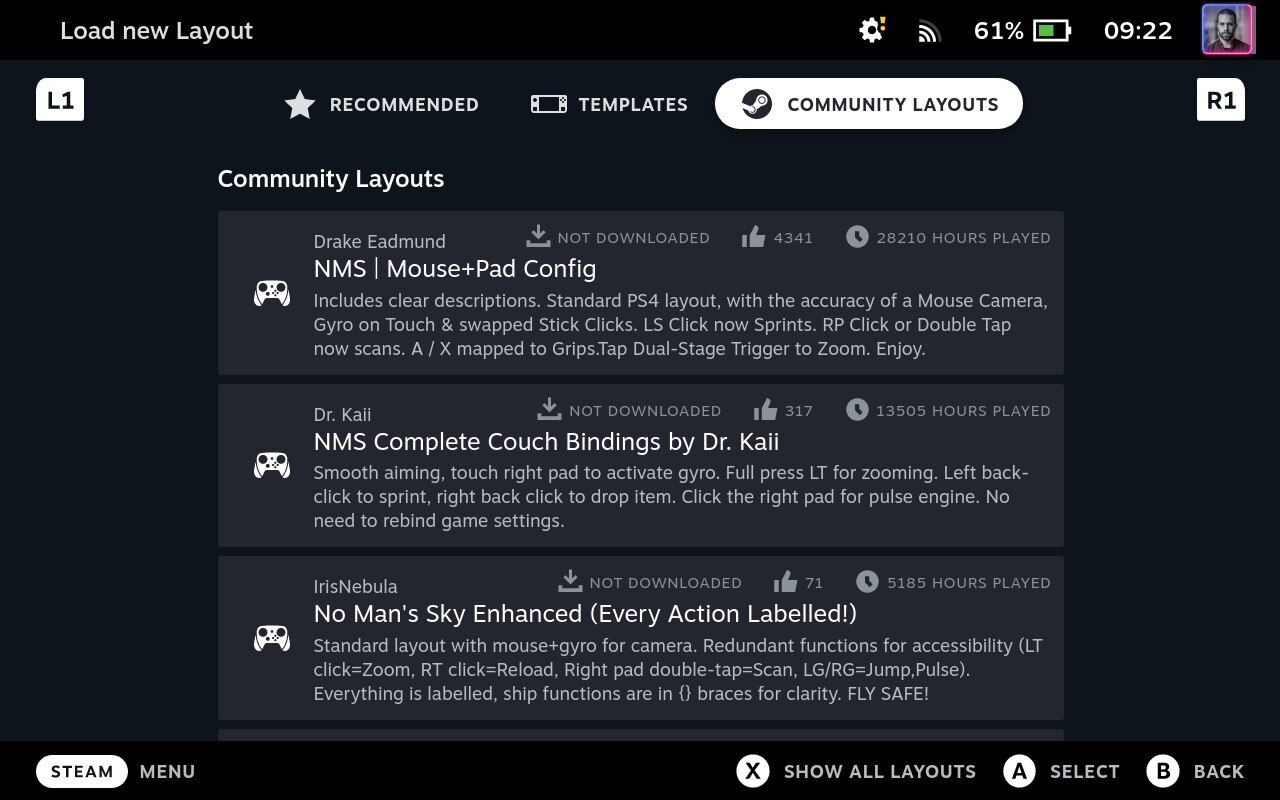This screenshot has width=1280, height=800.
Task: Click the 61% battery percentage text
Action: pos(999,31)
